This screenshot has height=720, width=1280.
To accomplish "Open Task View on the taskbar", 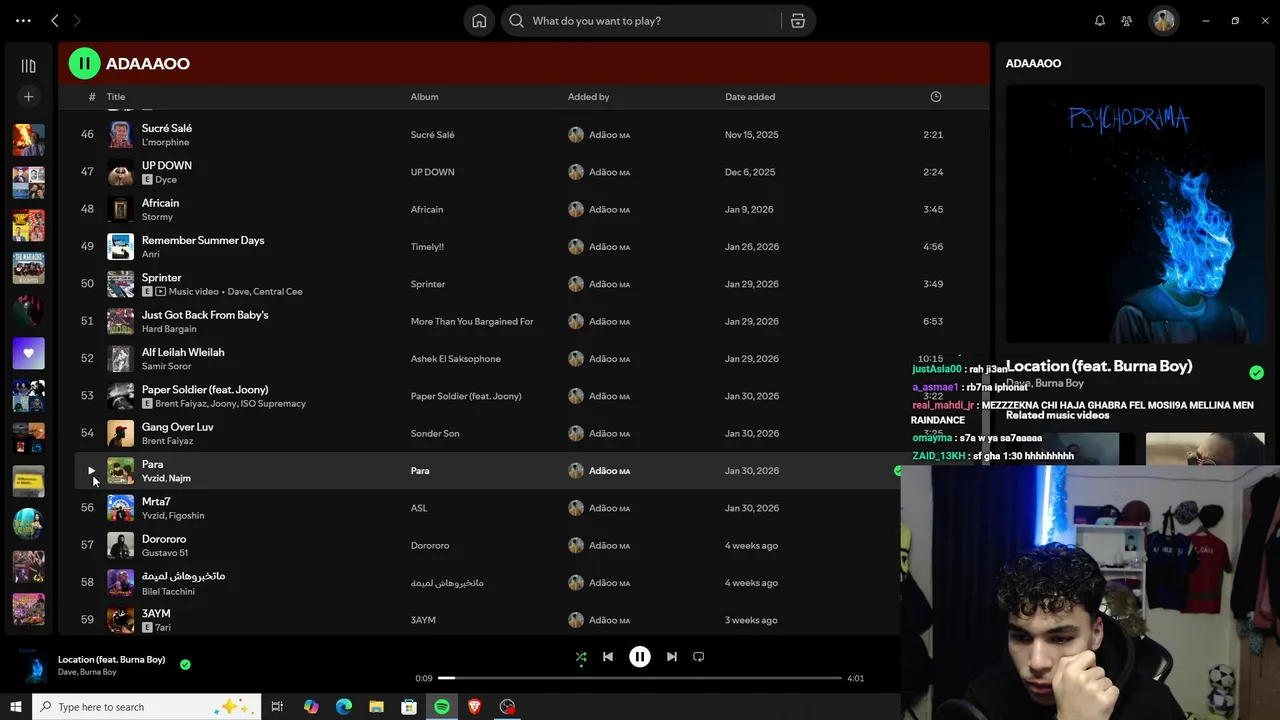I will point(277,707).
